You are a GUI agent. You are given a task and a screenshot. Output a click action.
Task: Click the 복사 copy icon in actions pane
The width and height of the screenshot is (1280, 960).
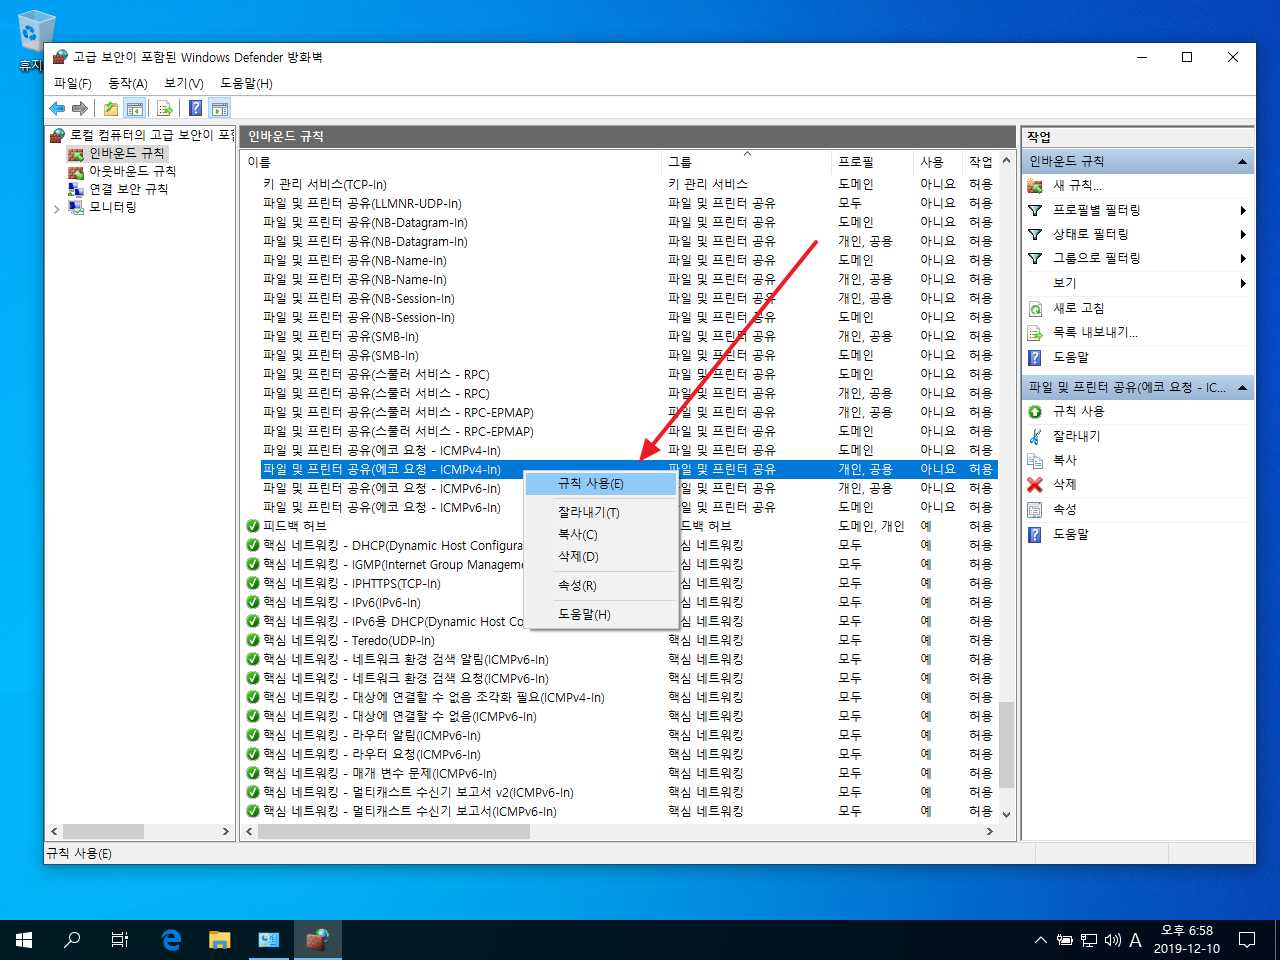point(1035,460)
